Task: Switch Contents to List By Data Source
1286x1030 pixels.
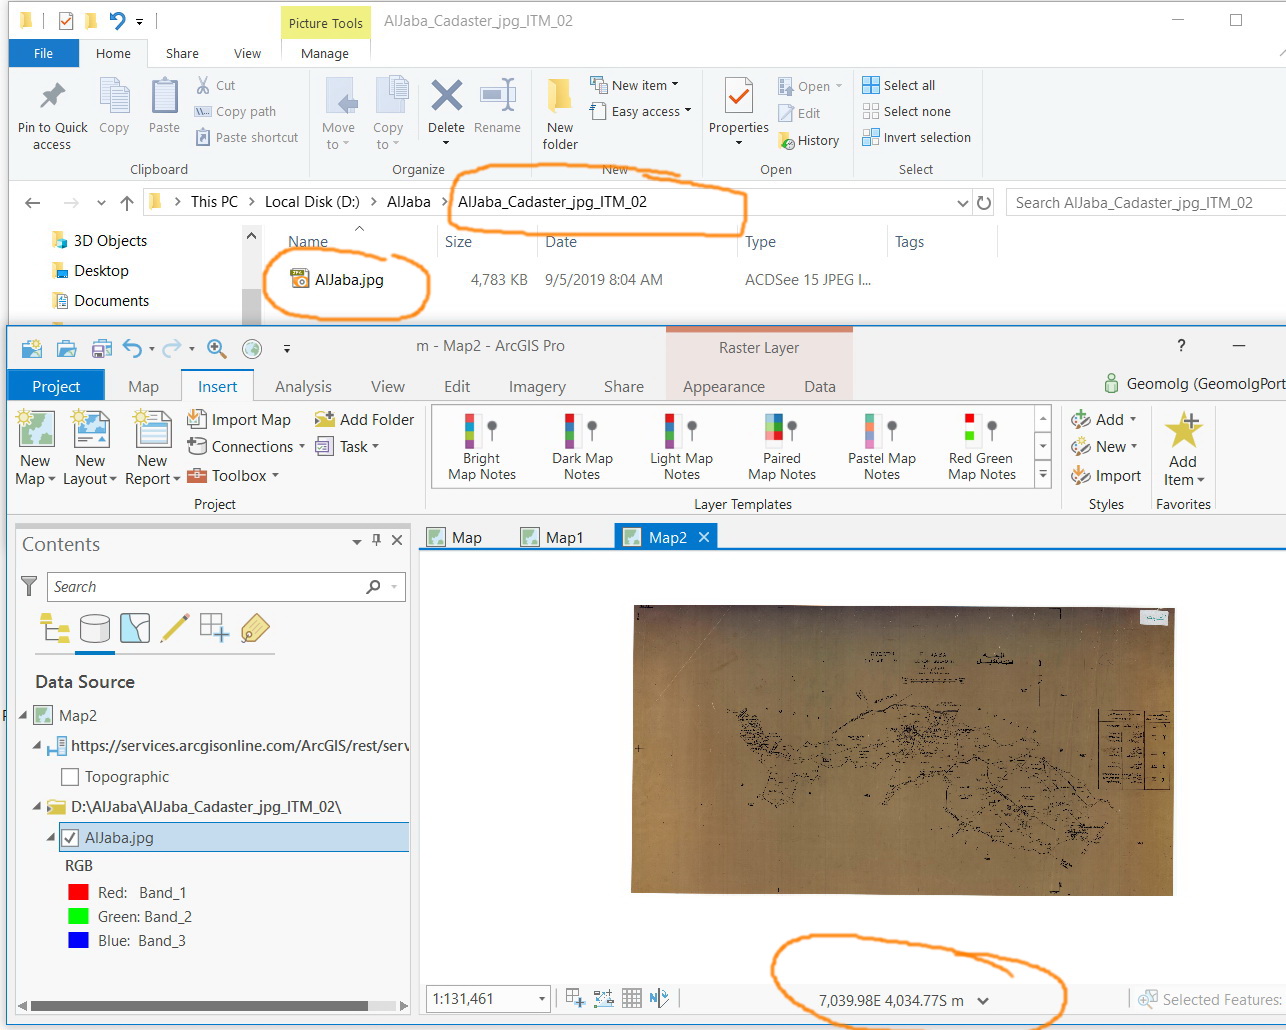Action: pyautogui.click(x=95, y=628)
